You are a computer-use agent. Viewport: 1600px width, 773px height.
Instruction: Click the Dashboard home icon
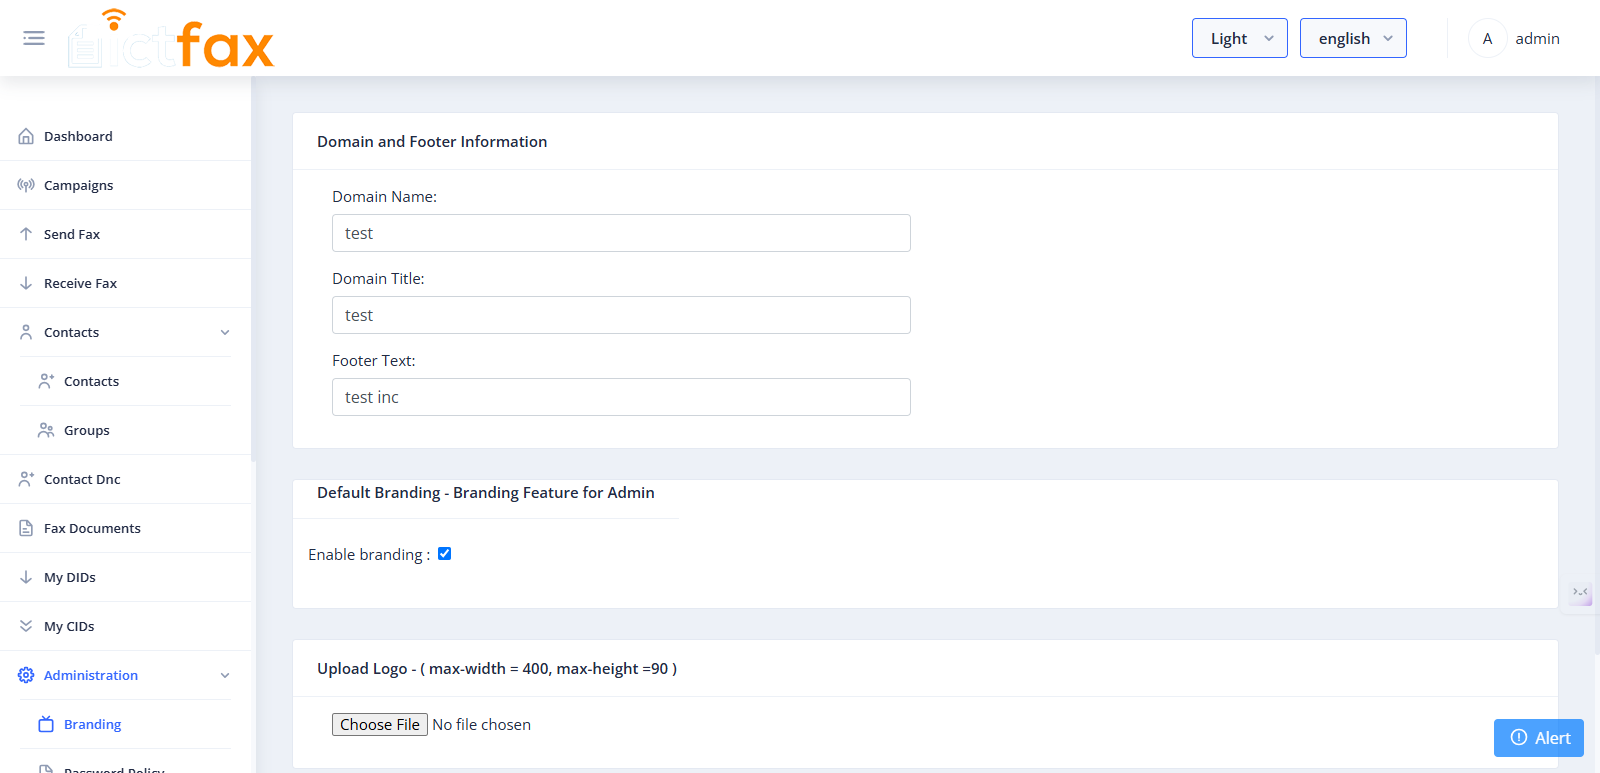coord(26,136)
